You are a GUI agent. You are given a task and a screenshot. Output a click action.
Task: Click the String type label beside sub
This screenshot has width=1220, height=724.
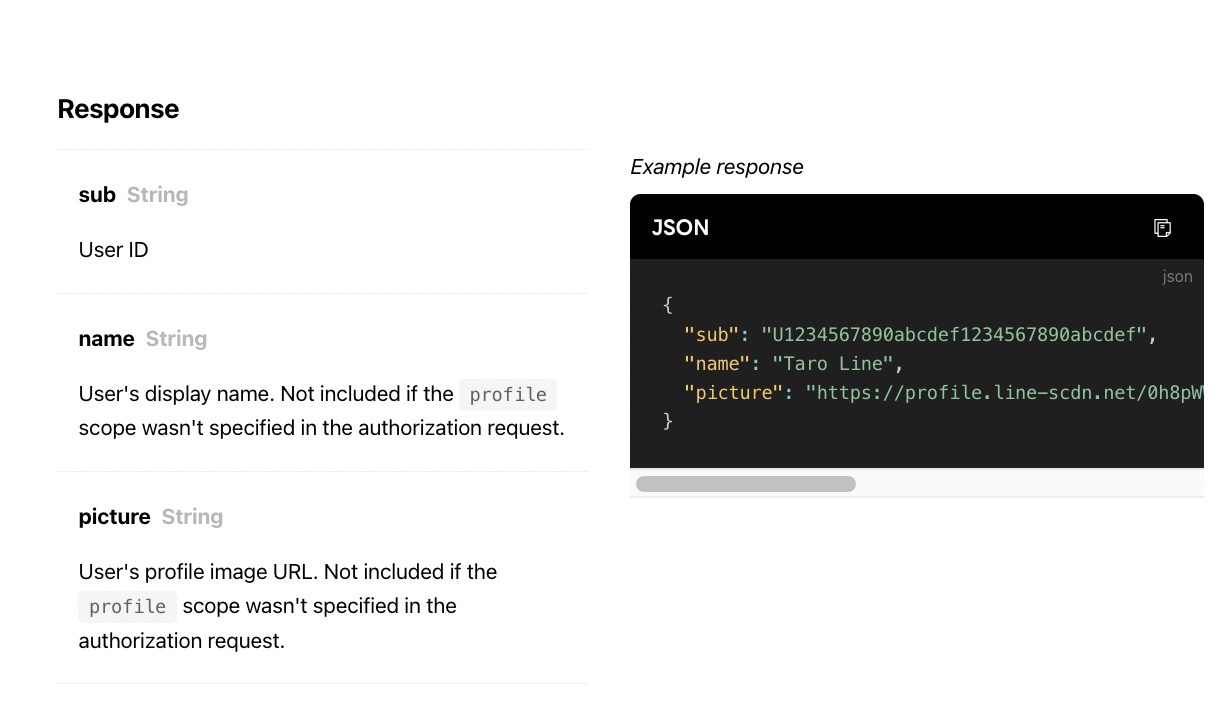tap(158, 195)
